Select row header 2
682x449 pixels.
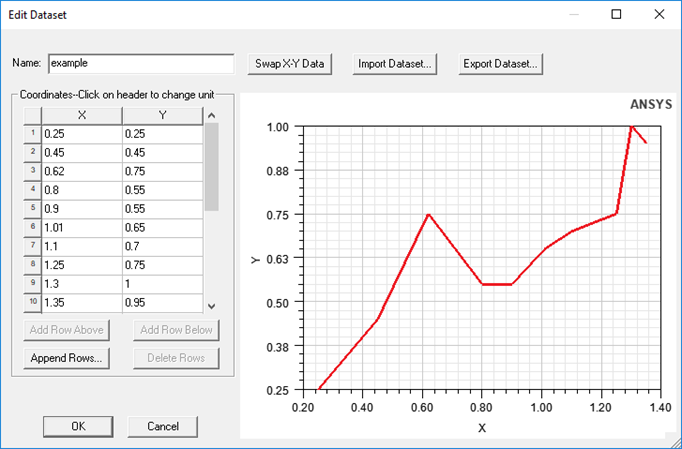point(33,153)
